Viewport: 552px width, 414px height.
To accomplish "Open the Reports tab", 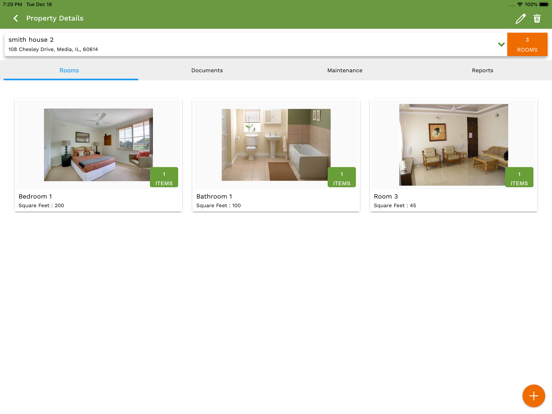I will (x=482, y=70).
